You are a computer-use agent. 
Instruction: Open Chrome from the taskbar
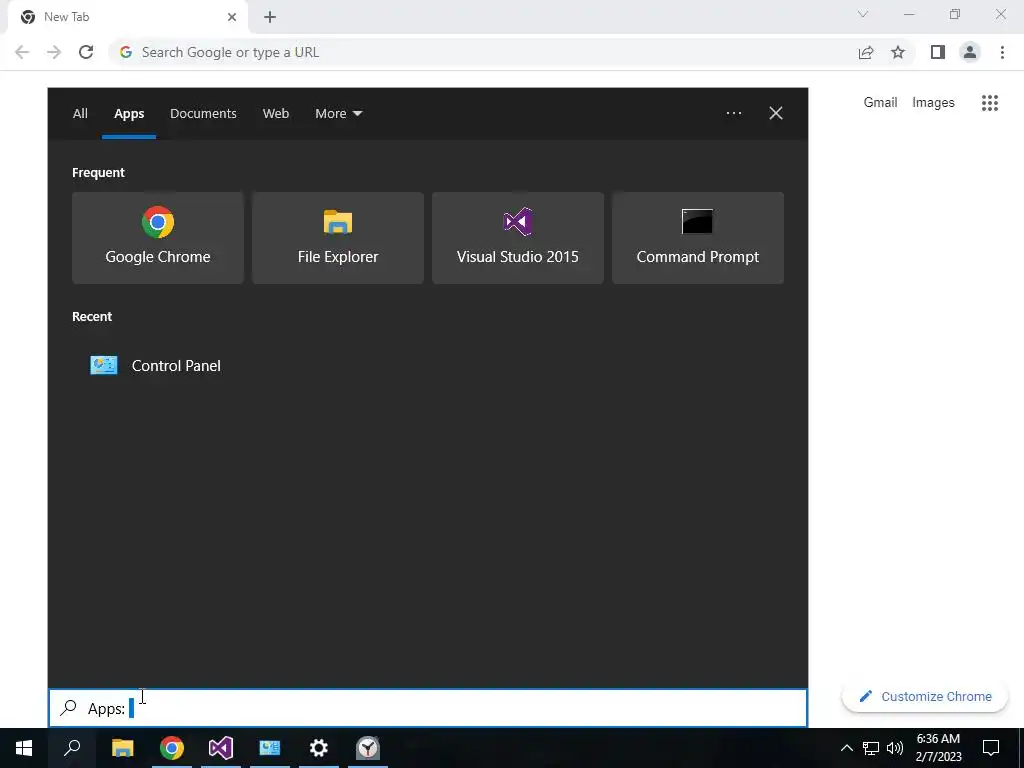pyautogui.click(x=172, y=748)
